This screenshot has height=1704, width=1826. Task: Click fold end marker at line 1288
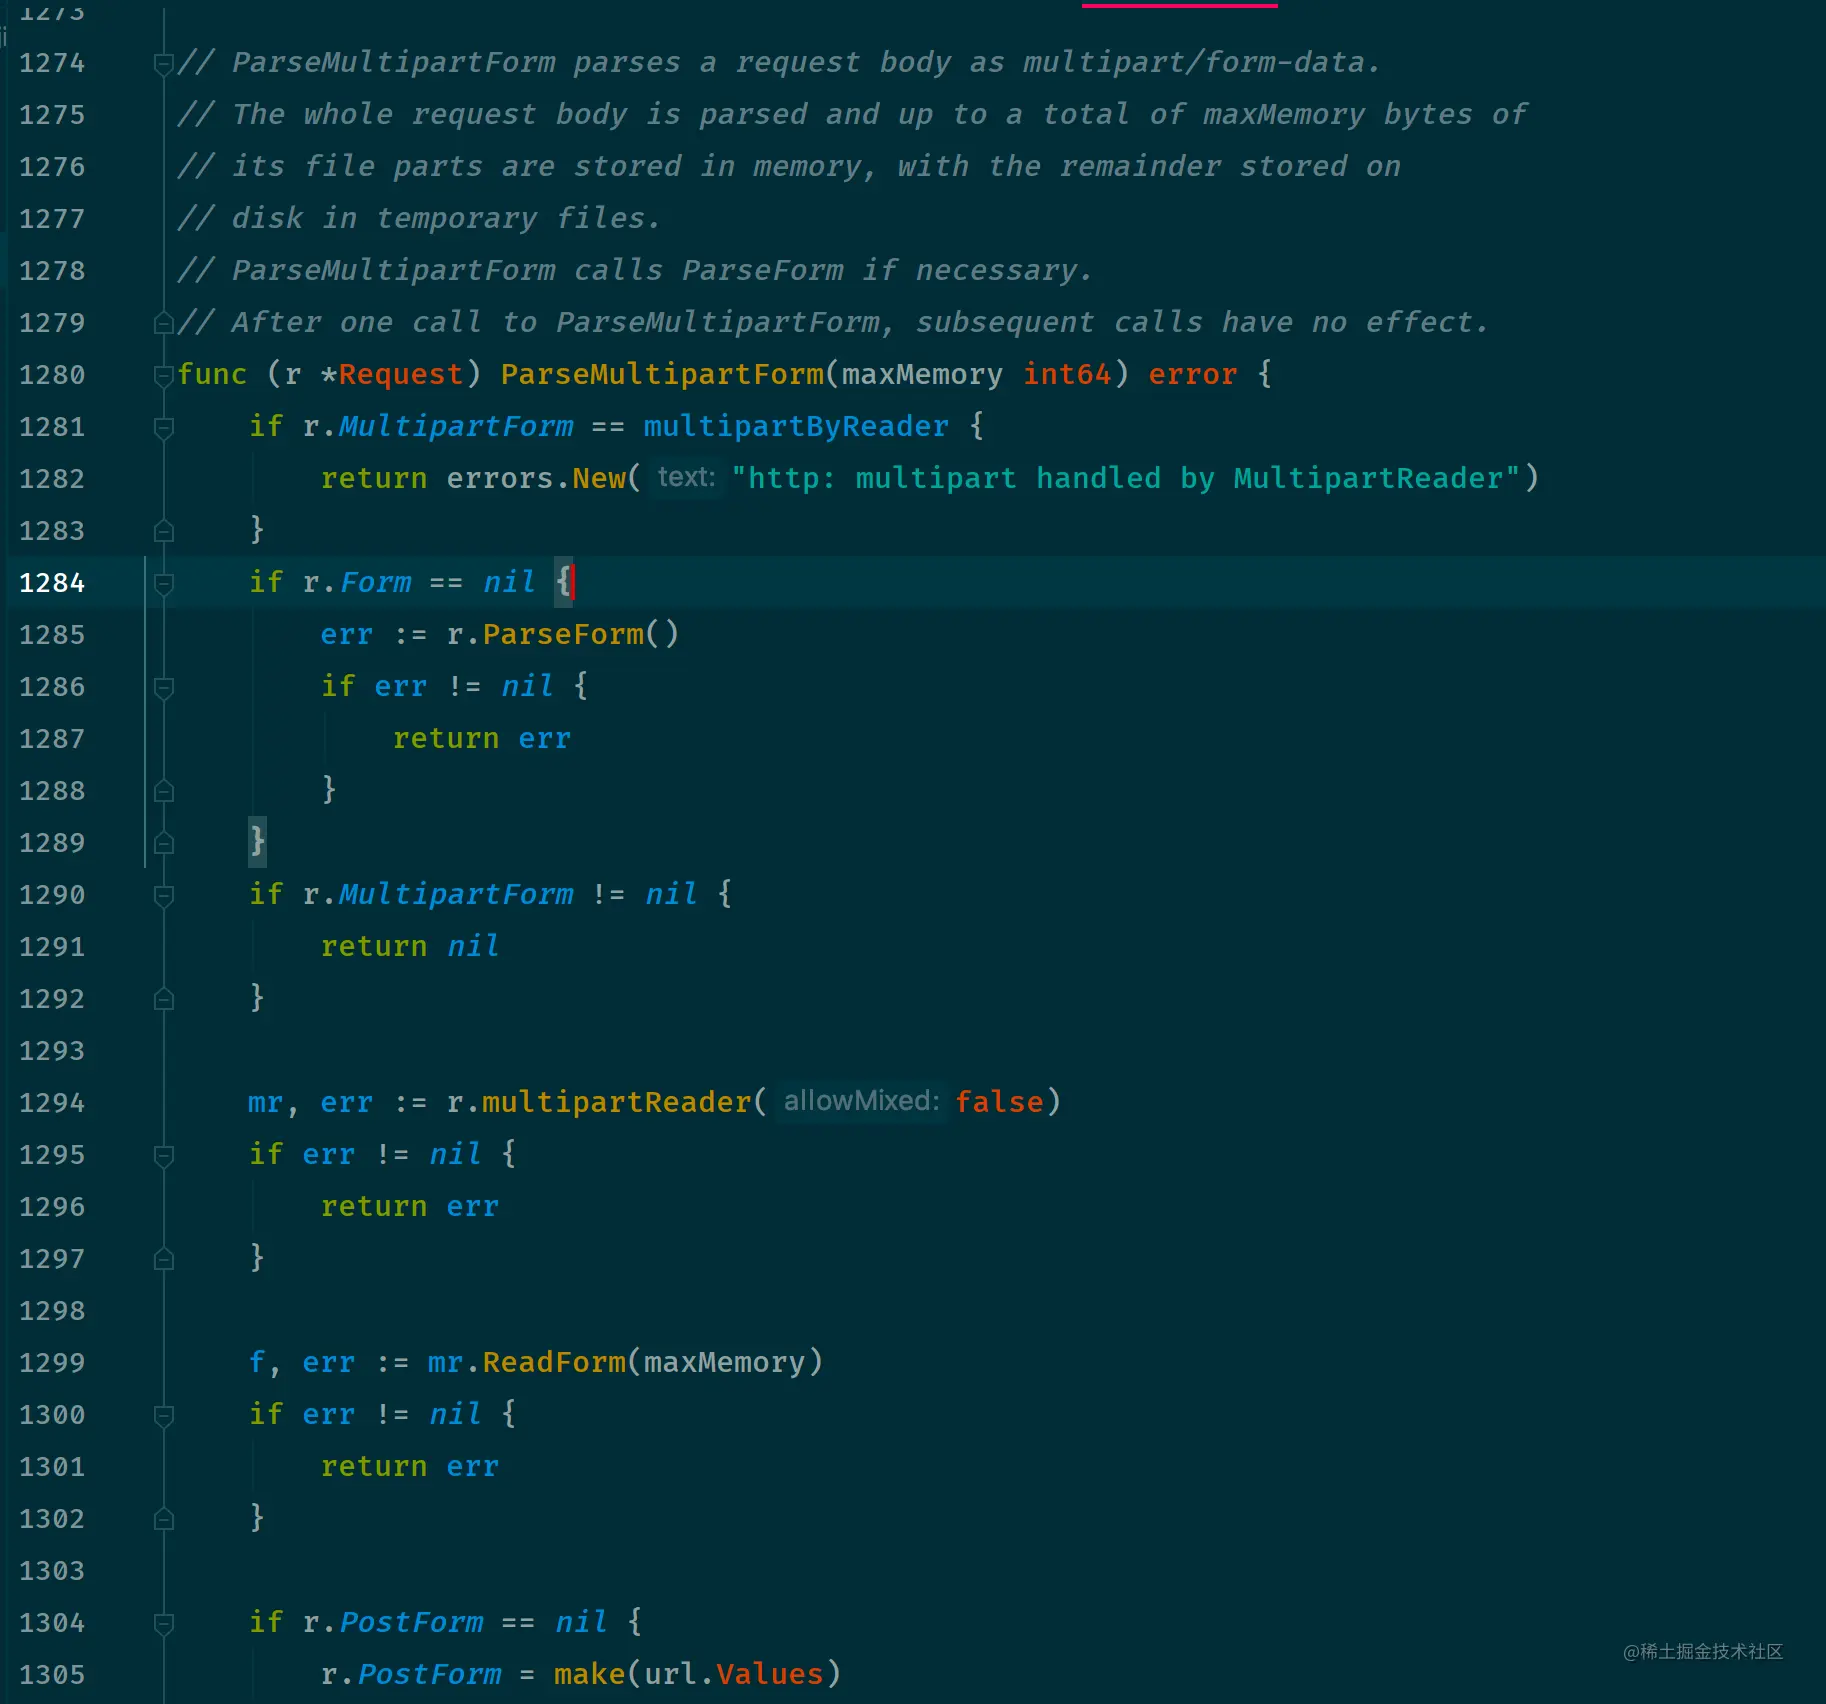164,790
